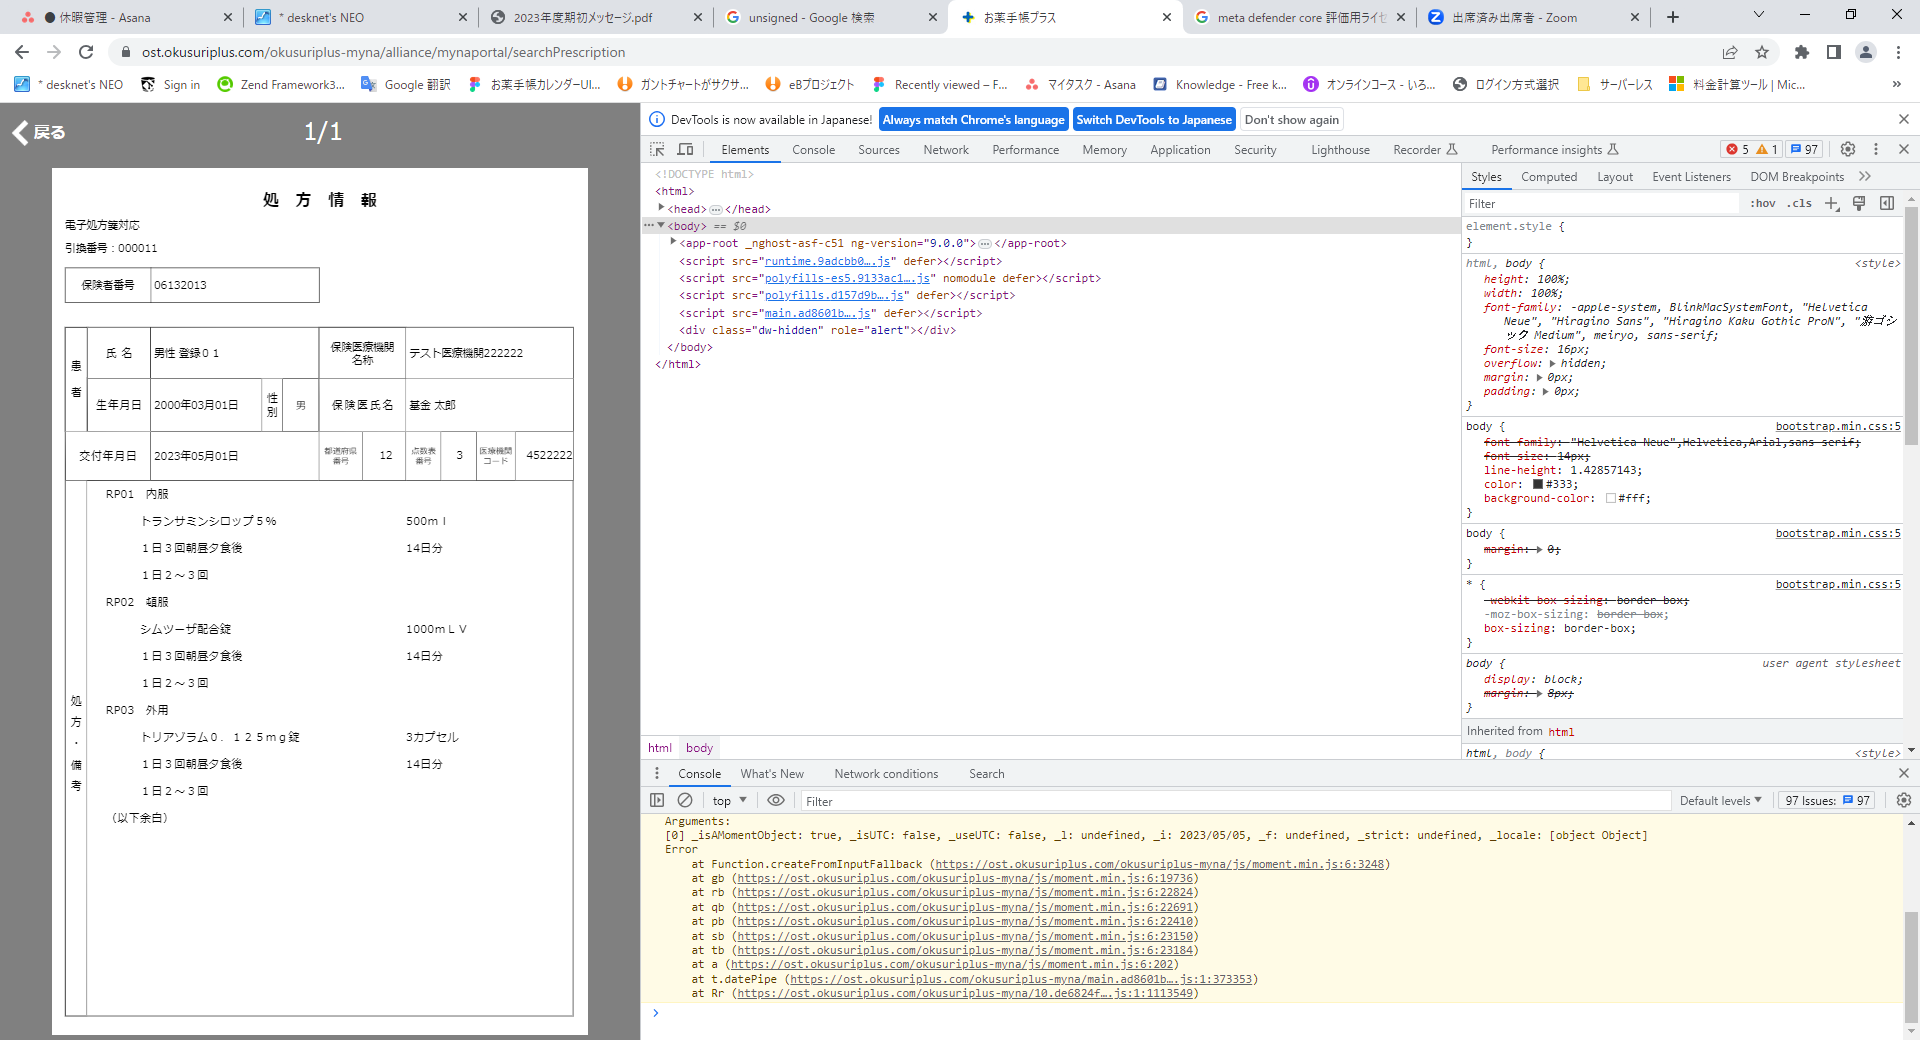Switch to the Network tab
Image resolution: width=1920 pixels, height=1040 pixels.
pos(945,150)
